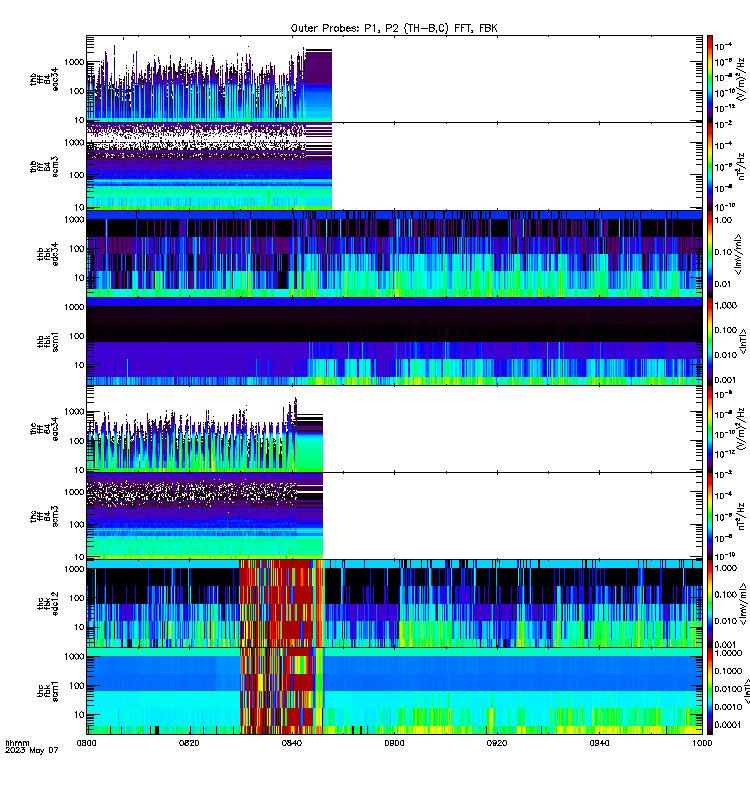The image size is (750, 800).
Task: Click the <|mV/m|> unit label of thc edc12
Action: 743,604
